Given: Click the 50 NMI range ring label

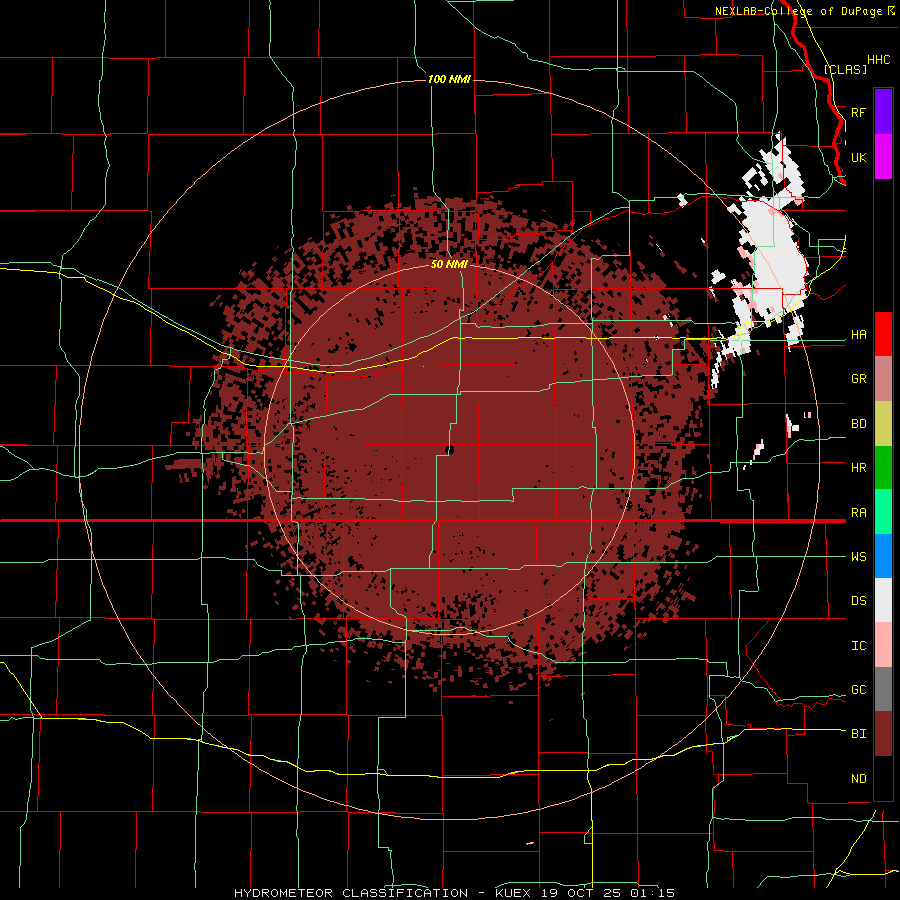Looking at the screenshot, I should (449, 264).
